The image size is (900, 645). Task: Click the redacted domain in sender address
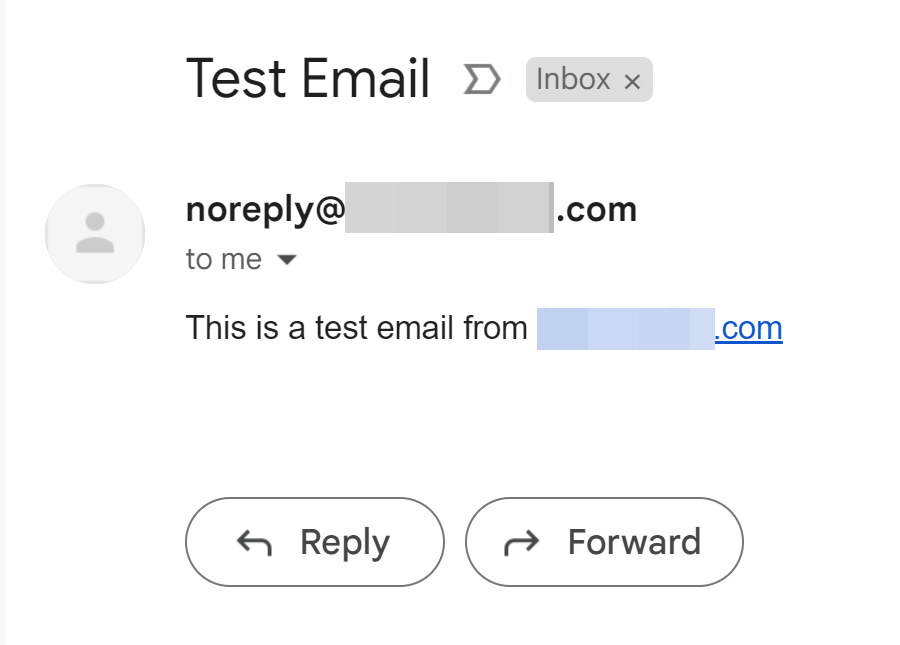pyautogui.click(x=449, y=207)
